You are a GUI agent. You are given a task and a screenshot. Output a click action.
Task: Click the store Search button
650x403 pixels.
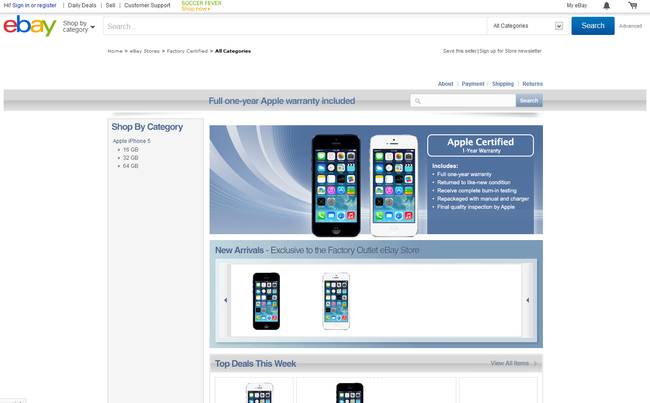tap(529, 100)
